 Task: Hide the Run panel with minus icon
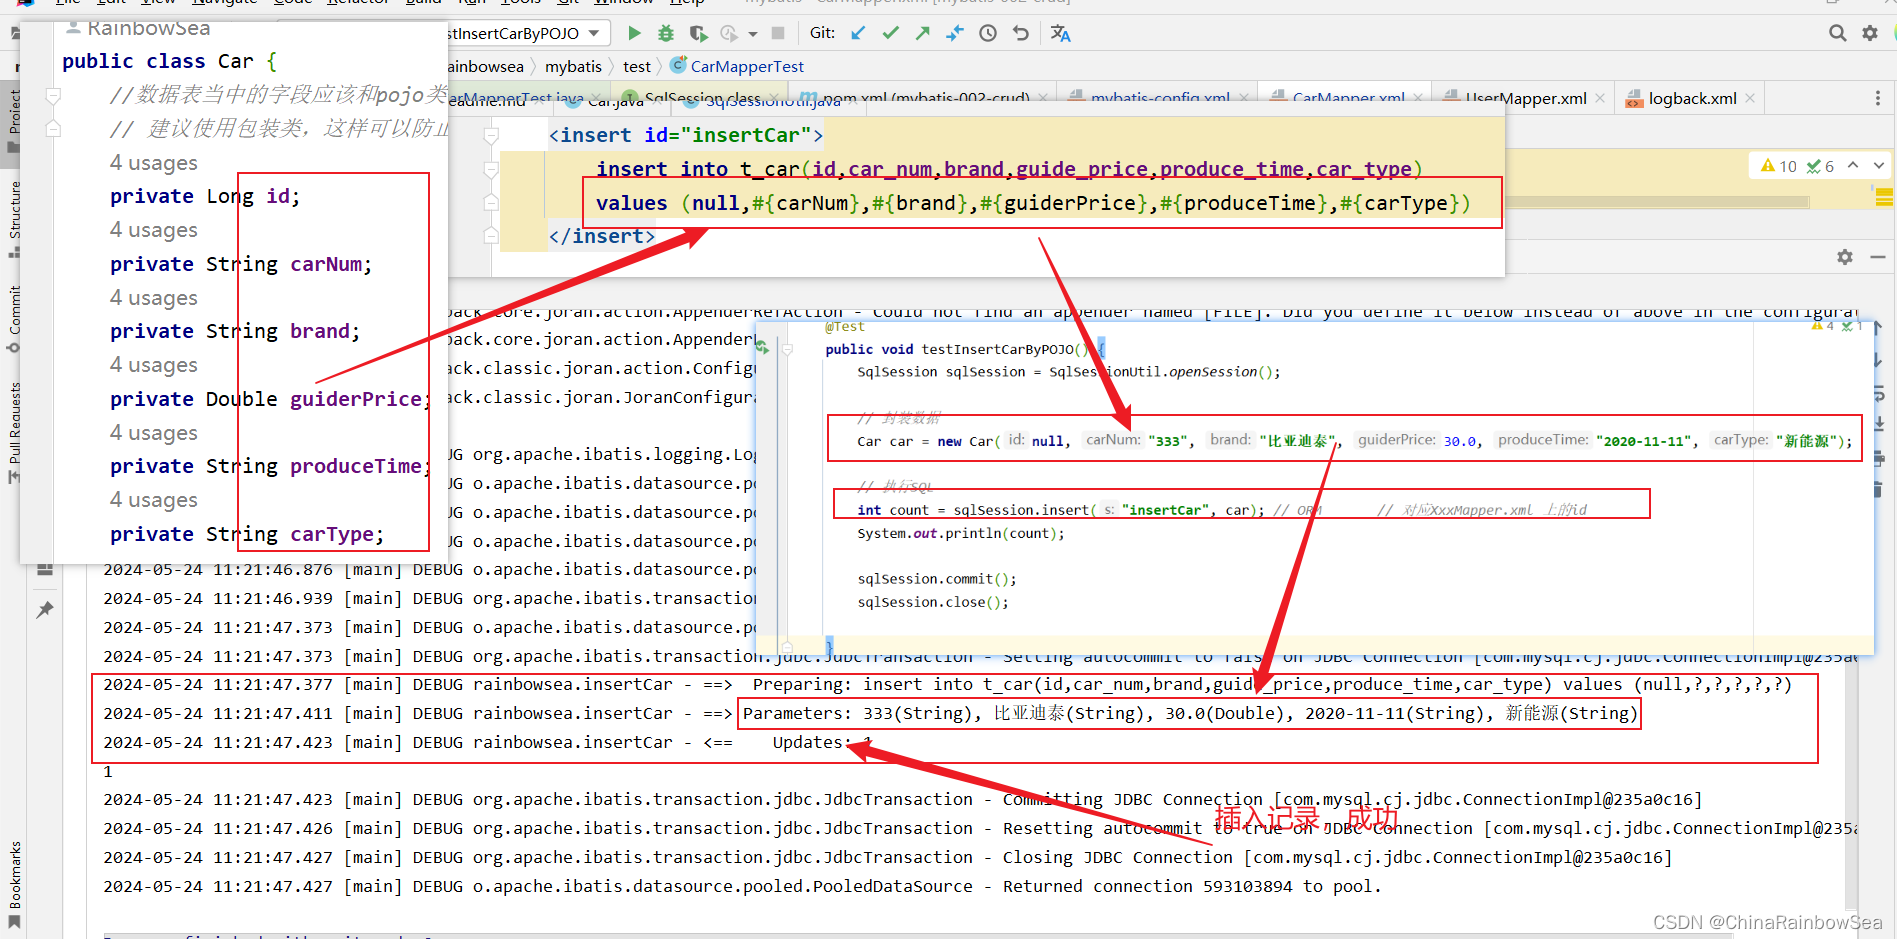point(1877,257)
